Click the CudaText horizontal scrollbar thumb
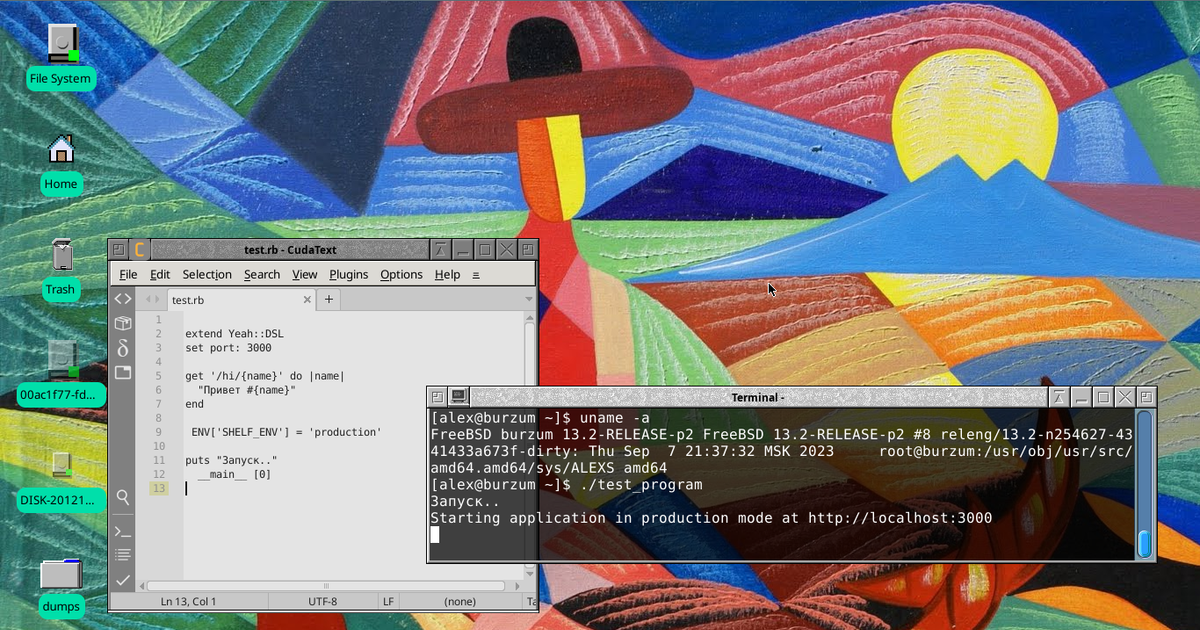 [326, 586]
